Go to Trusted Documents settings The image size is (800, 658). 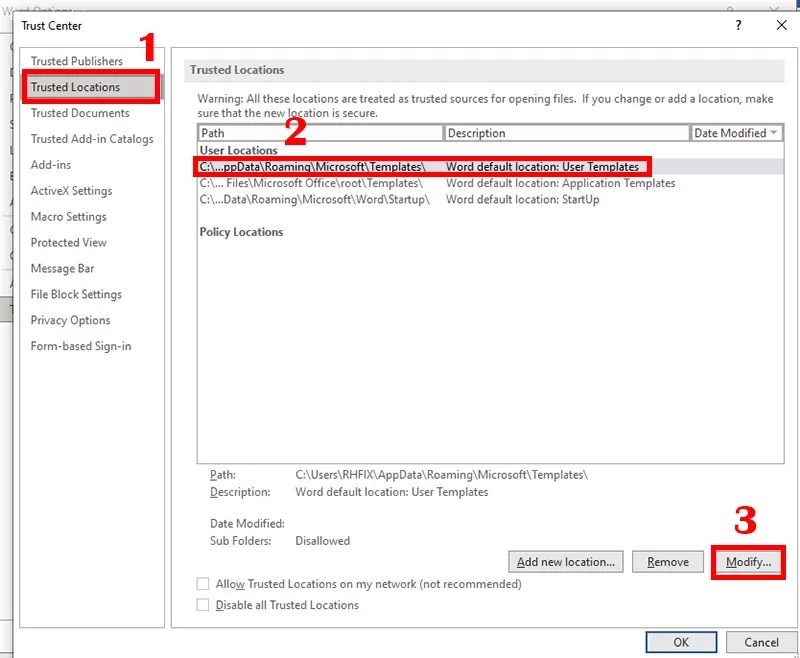point(80,113)
